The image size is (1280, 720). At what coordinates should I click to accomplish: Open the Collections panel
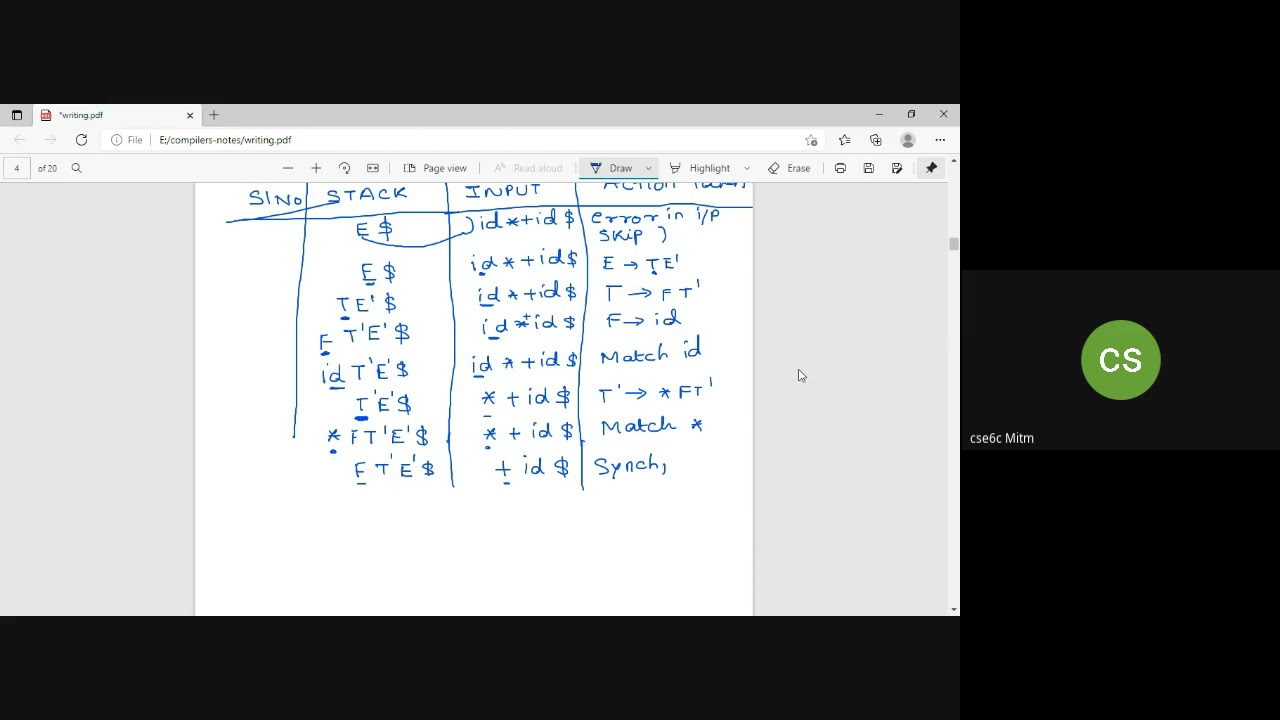click(876, 140)
